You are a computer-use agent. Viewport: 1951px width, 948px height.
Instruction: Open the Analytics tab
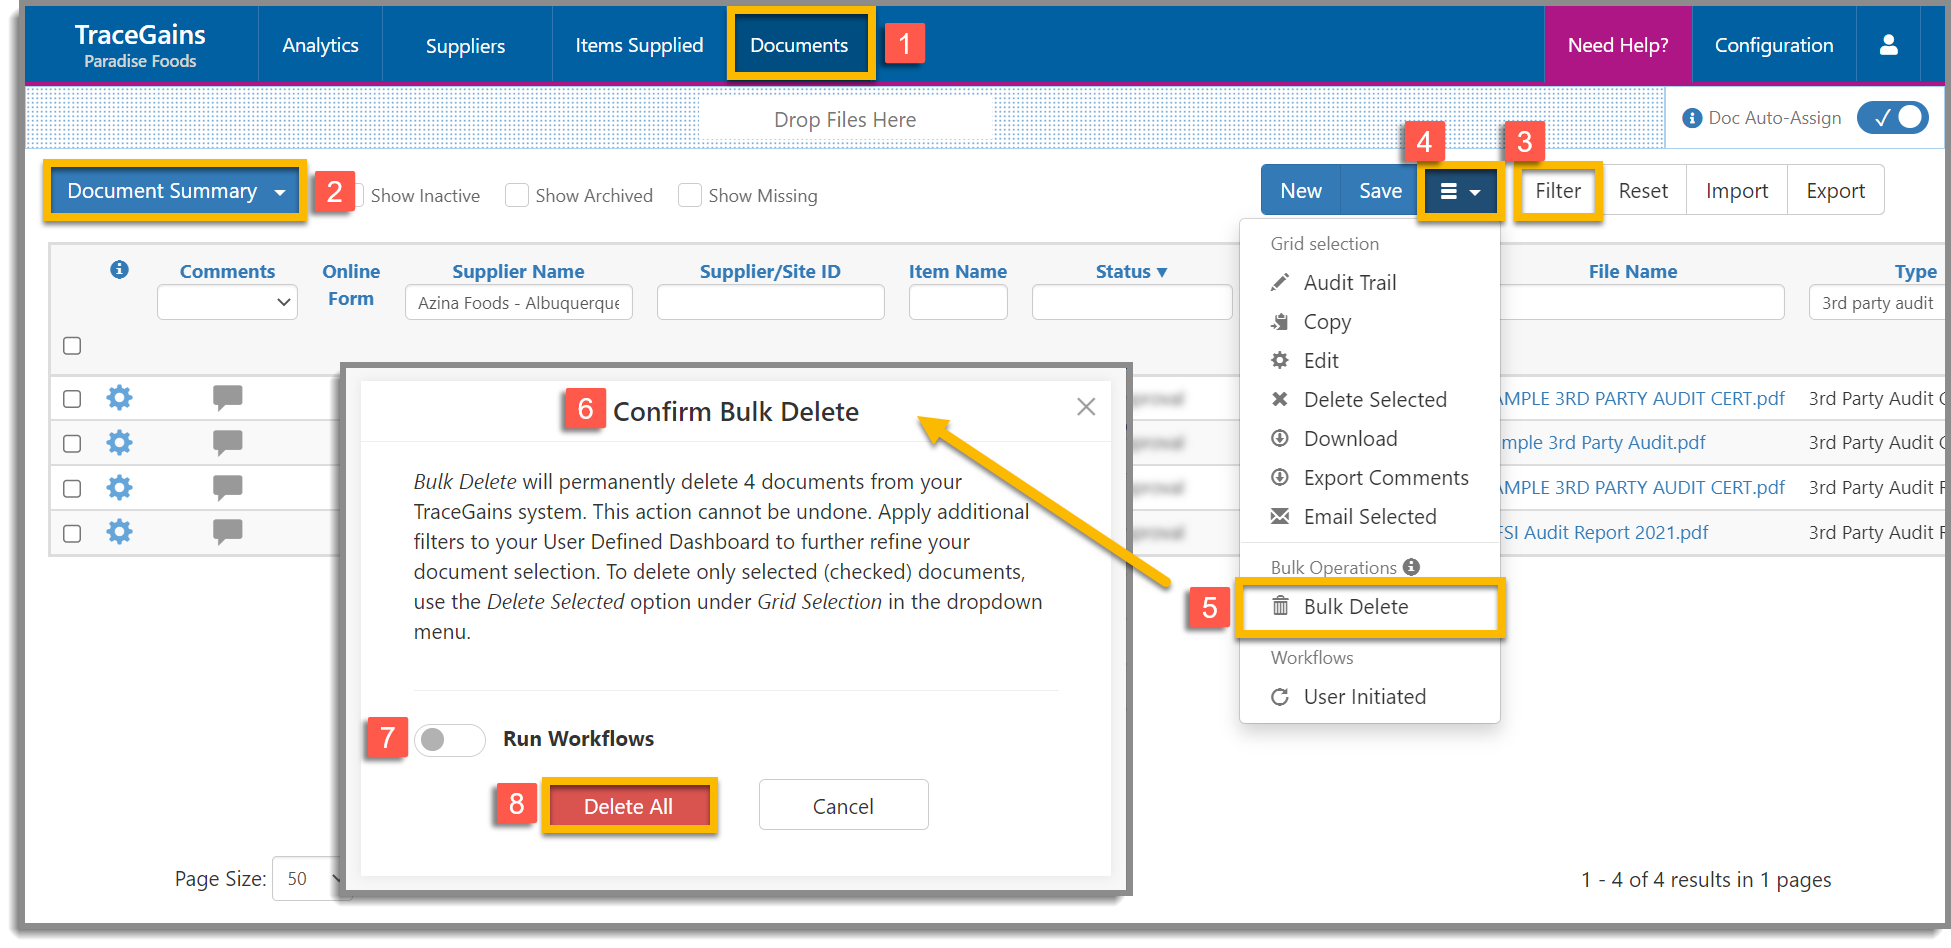point(320,45)
